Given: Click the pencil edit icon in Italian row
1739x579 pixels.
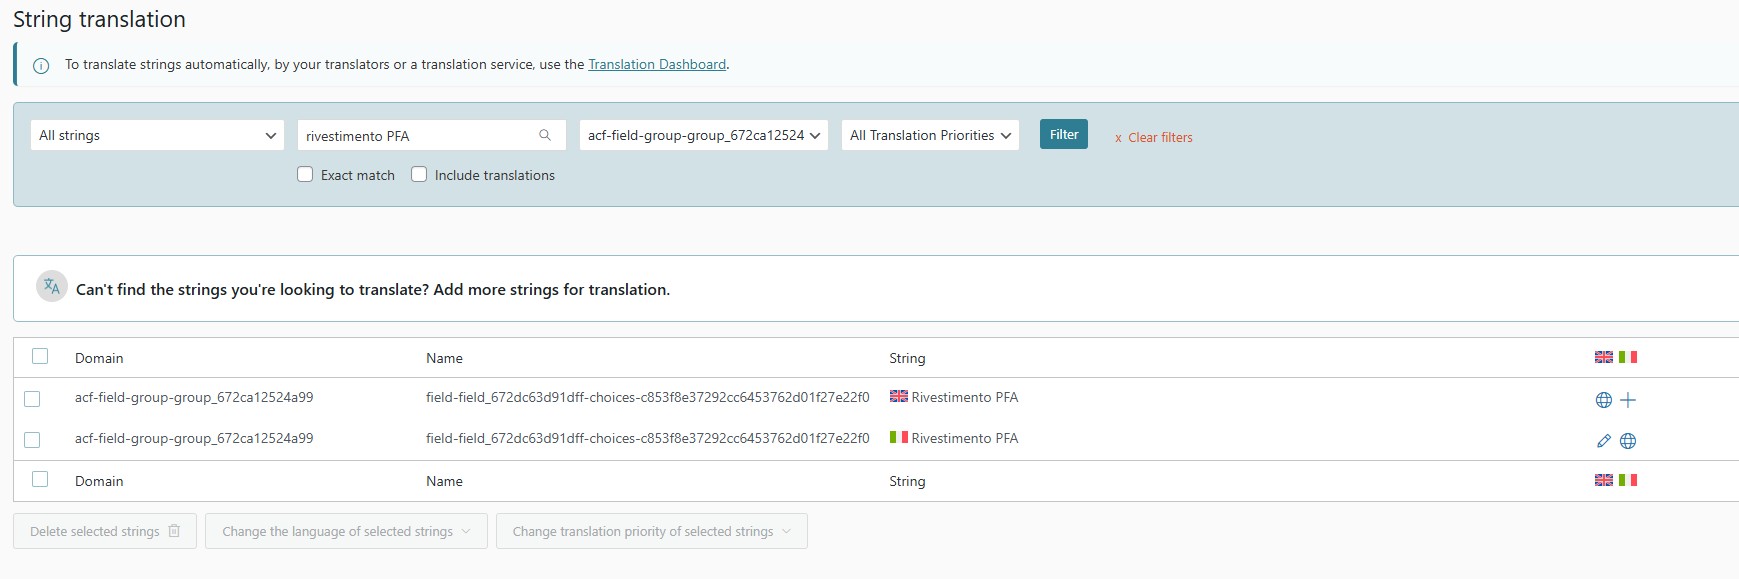Looking at the screenshot, I should point(1604,441).
